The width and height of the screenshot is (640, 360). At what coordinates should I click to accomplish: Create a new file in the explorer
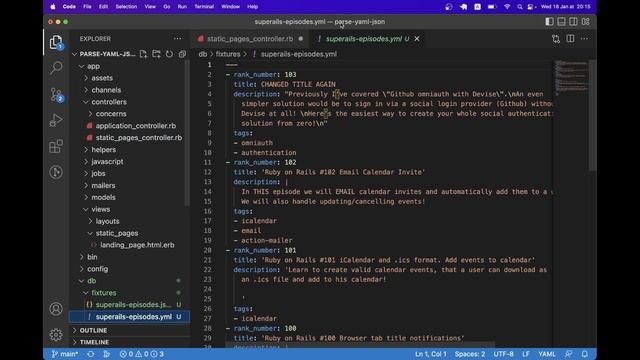143,54
